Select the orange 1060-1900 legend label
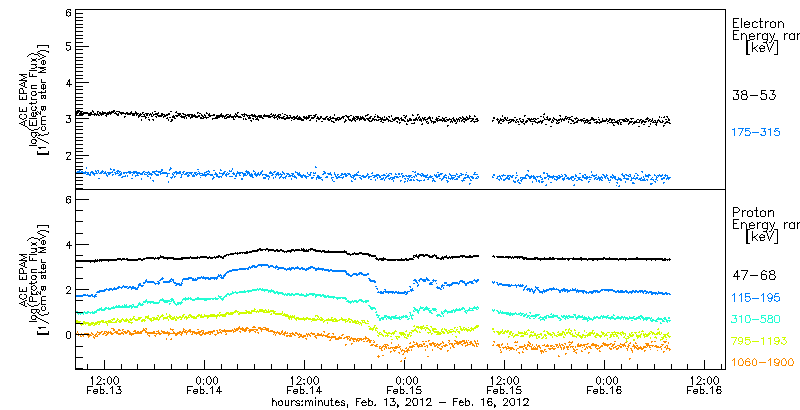Image resolution: width=800 pixels, height=410 pixels. coord(763,363)
